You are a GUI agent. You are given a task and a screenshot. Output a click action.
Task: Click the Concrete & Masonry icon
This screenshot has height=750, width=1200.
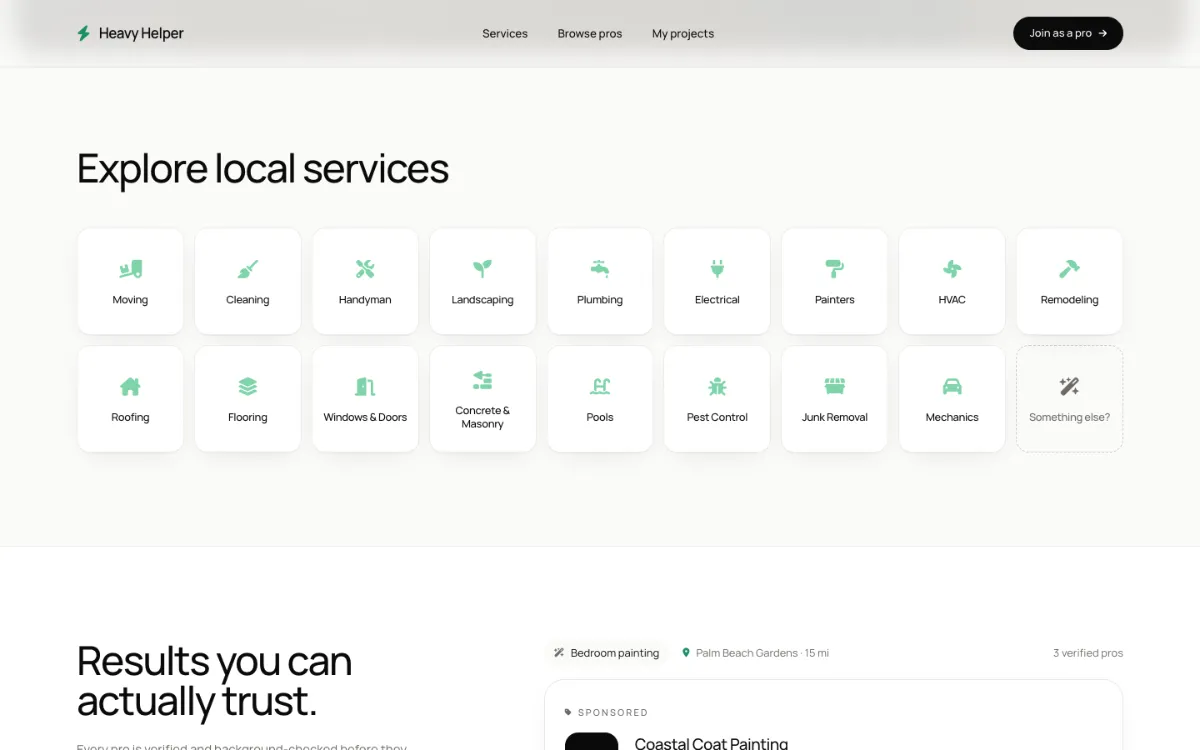(482, 380)
